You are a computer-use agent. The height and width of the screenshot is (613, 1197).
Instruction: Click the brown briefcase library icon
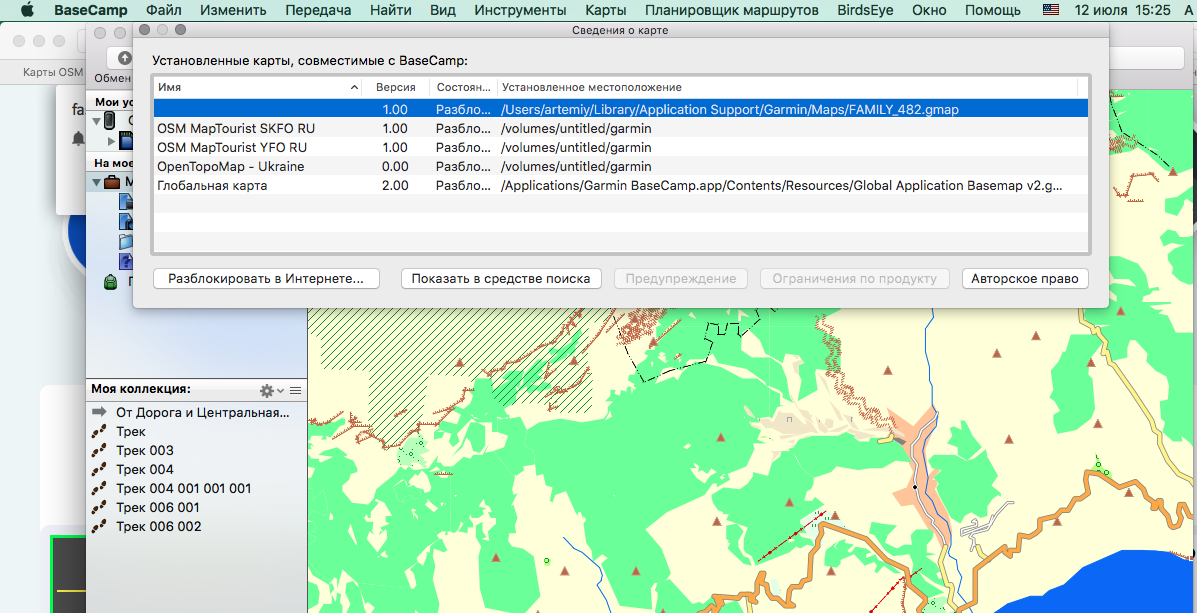[x=111, y=182]
